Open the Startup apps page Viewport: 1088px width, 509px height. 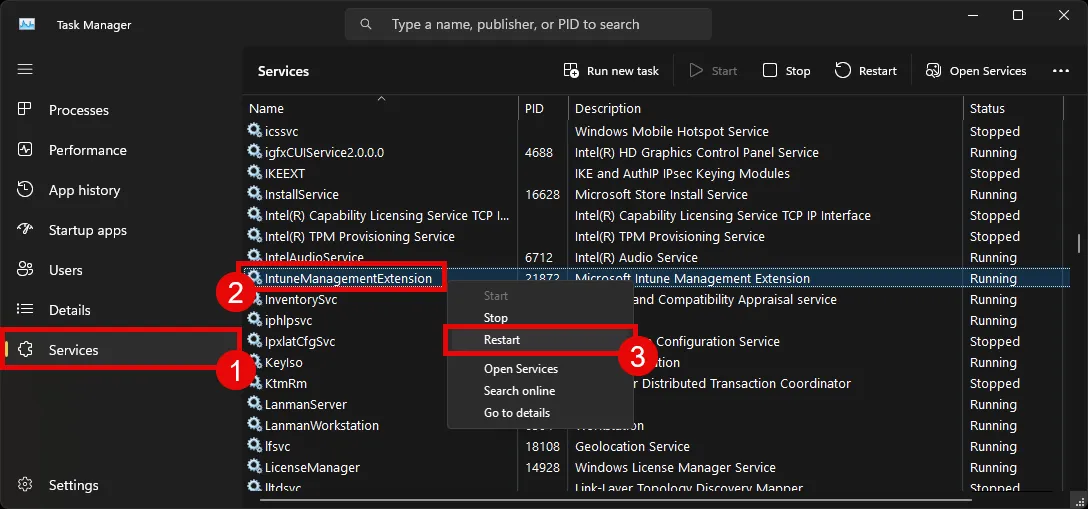87,230
